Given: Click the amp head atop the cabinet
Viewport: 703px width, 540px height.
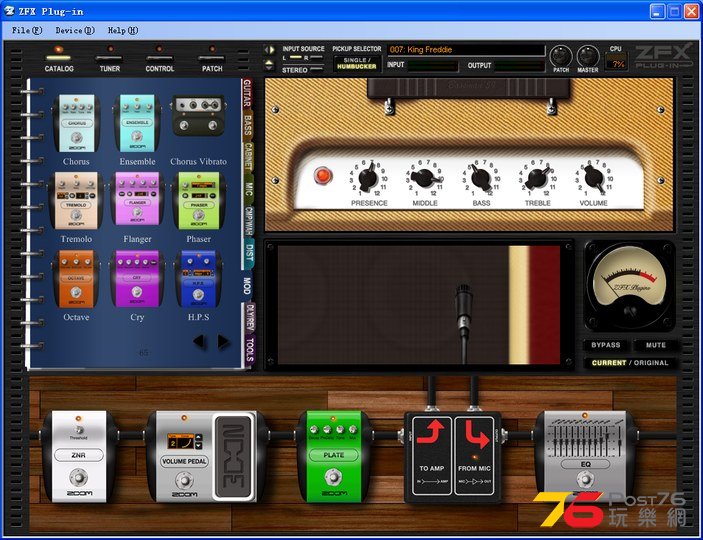Looking at the screenshot, I should coord(468,89).
